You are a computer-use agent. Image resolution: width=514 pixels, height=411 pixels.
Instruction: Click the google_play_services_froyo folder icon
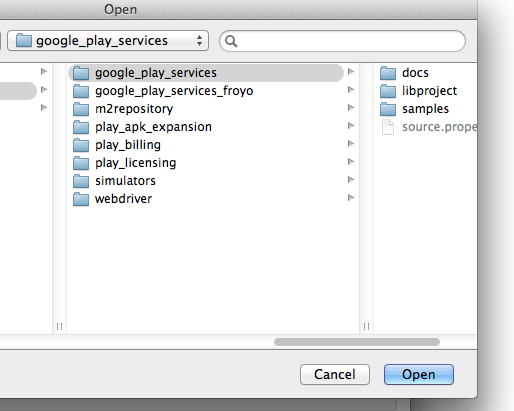(x=81, y=91)
